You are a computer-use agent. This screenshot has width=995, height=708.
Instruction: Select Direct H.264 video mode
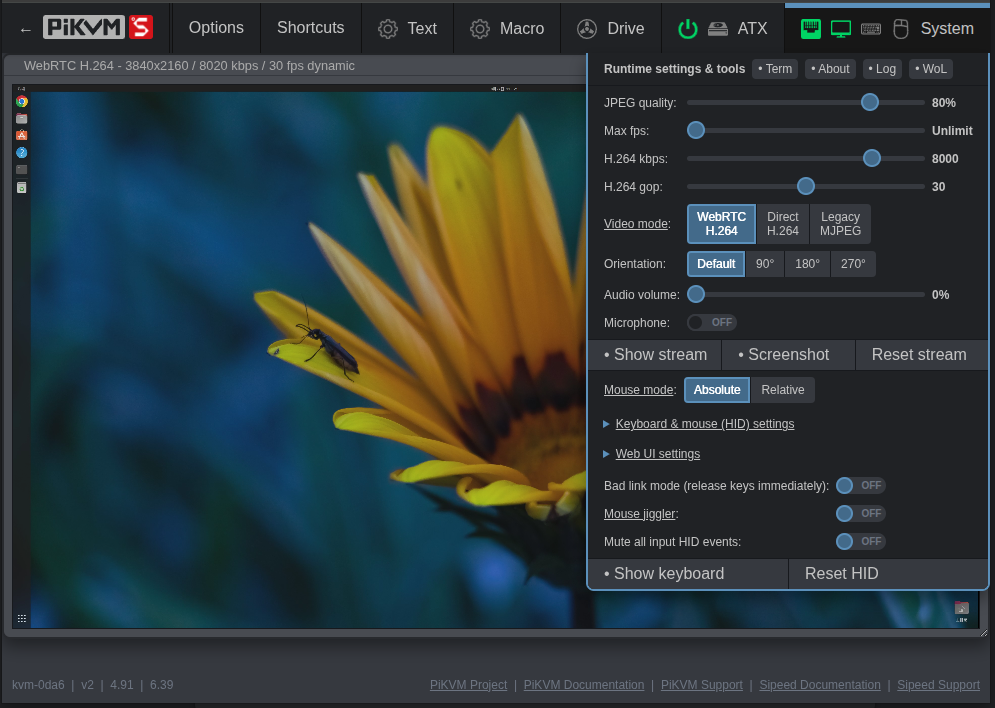782,224
